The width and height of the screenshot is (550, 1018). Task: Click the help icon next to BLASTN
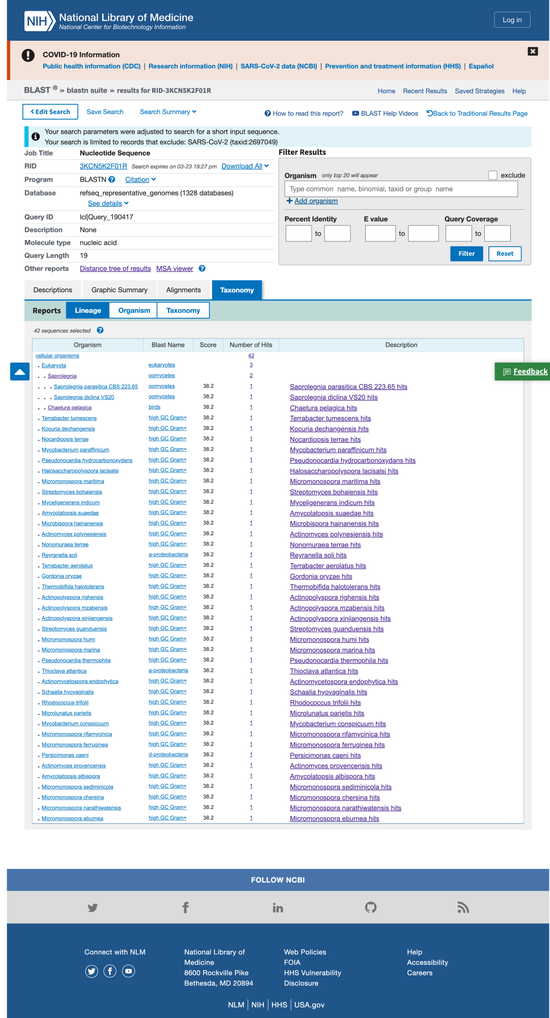pos(112,179)
